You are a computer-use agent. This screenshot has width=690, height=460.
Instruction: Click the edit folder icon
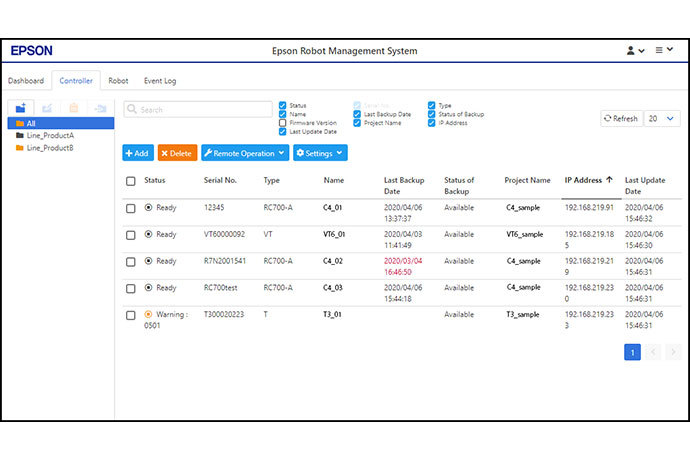(x=47, y=108)
